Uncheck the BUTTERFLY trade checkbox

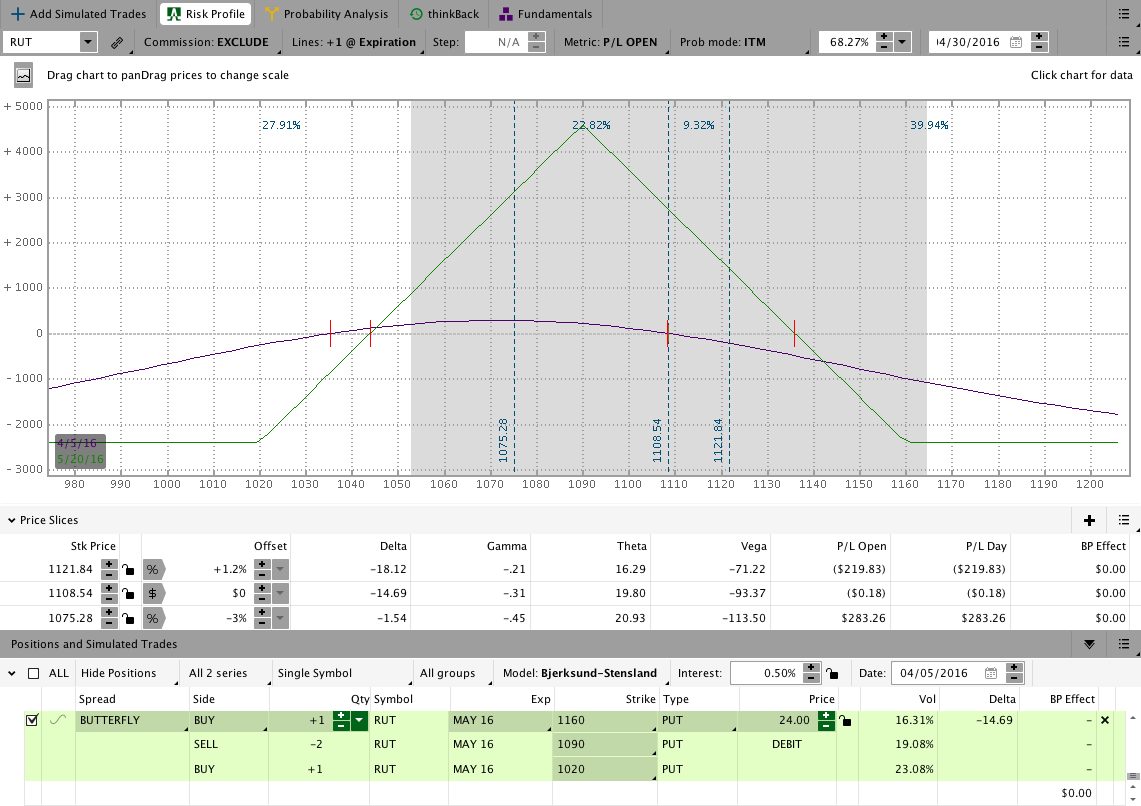pos(31,720)
